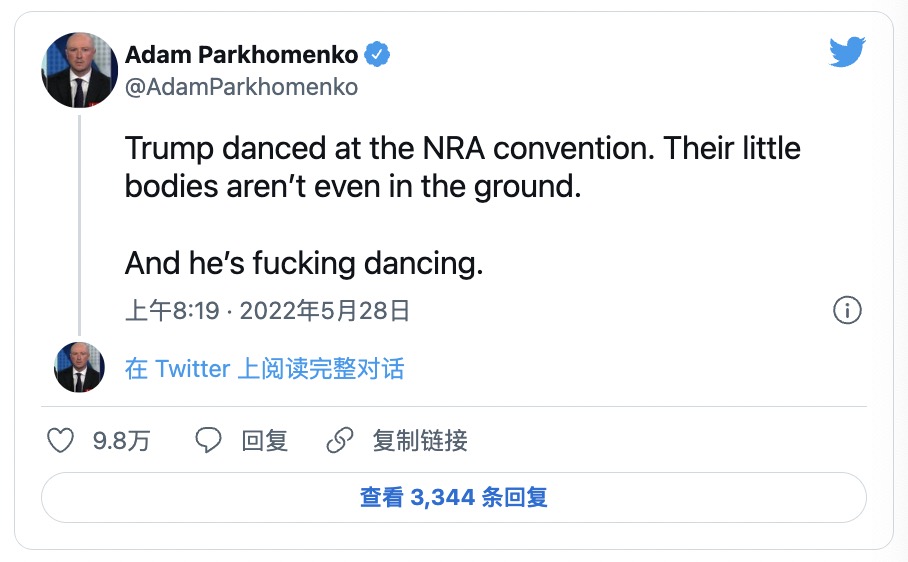908x562 pixels.
Task: Click the 9.8万 like count
Action: (121, 440)
